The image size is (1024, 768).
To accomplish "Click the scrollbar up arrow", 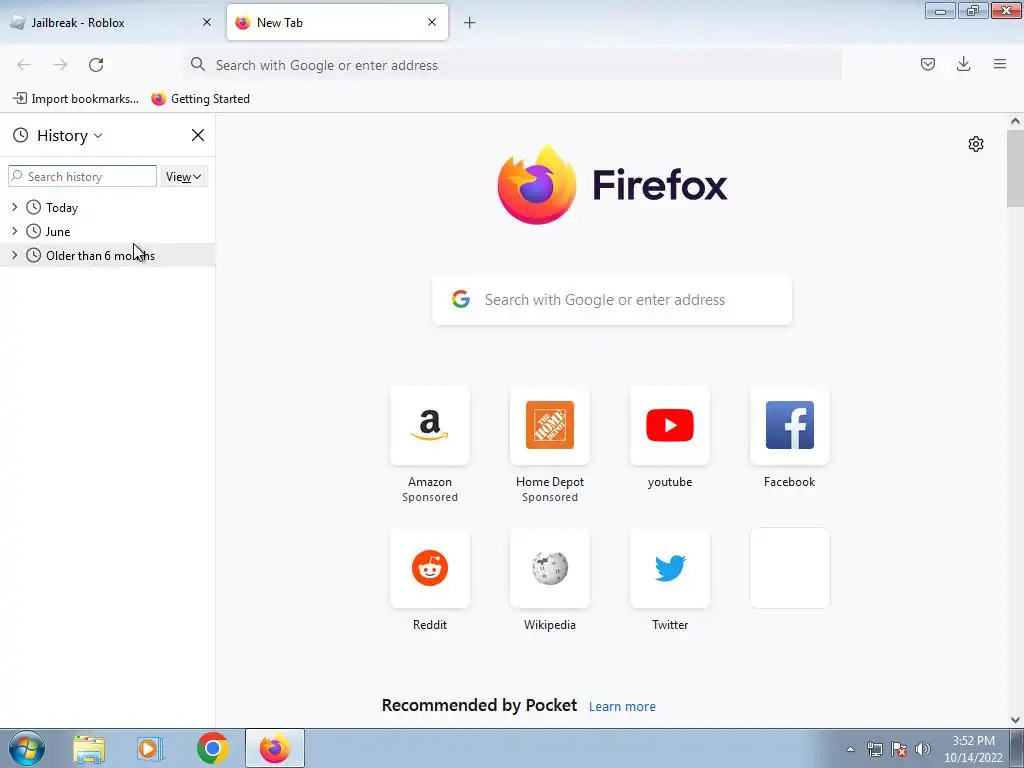I will [1015, 121].
